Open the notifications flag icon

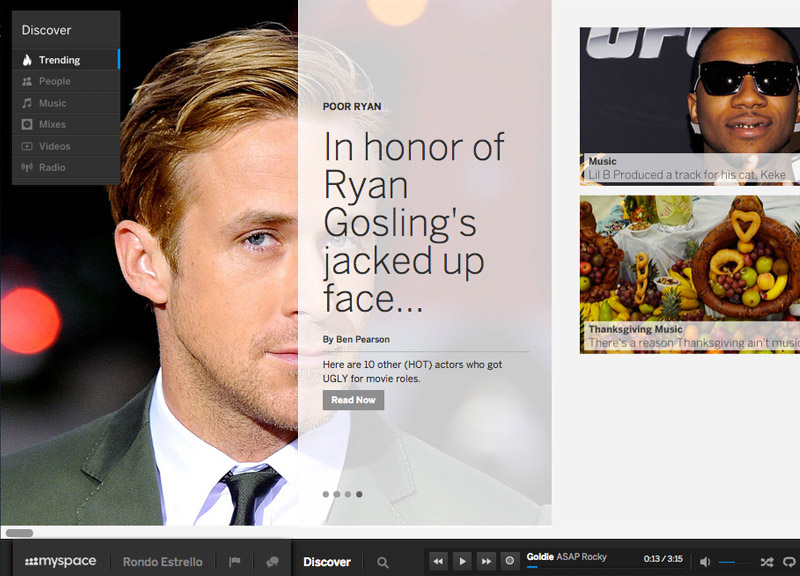pos(235,562)
